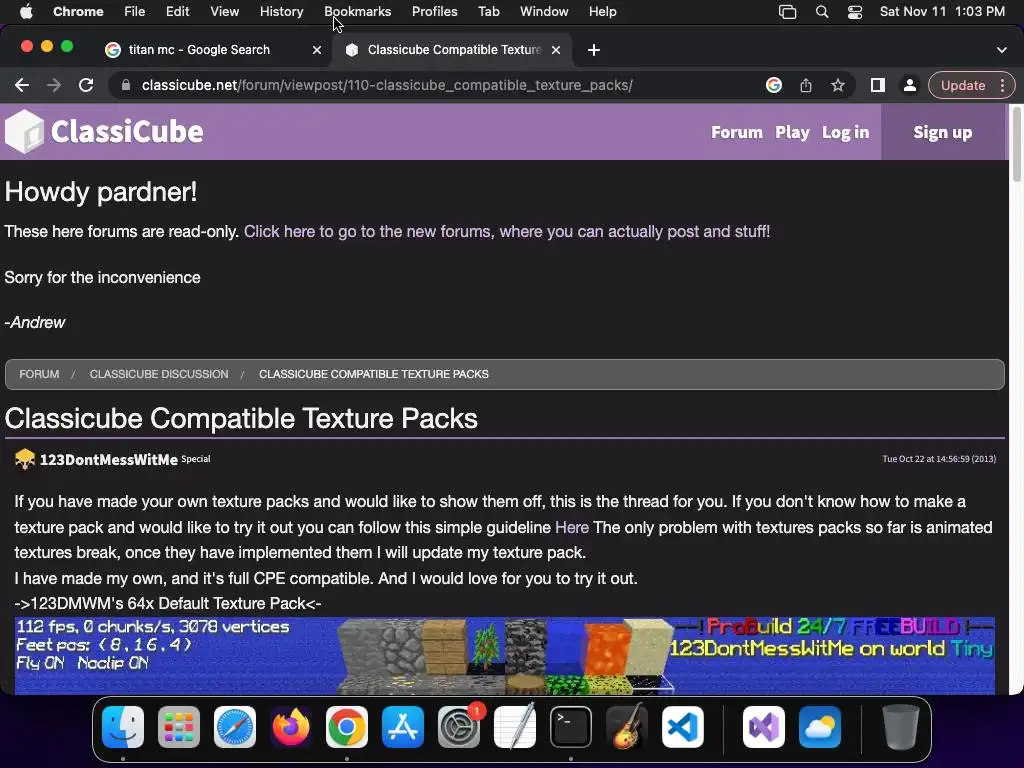Click the site security lock icon

coord(125,85)
